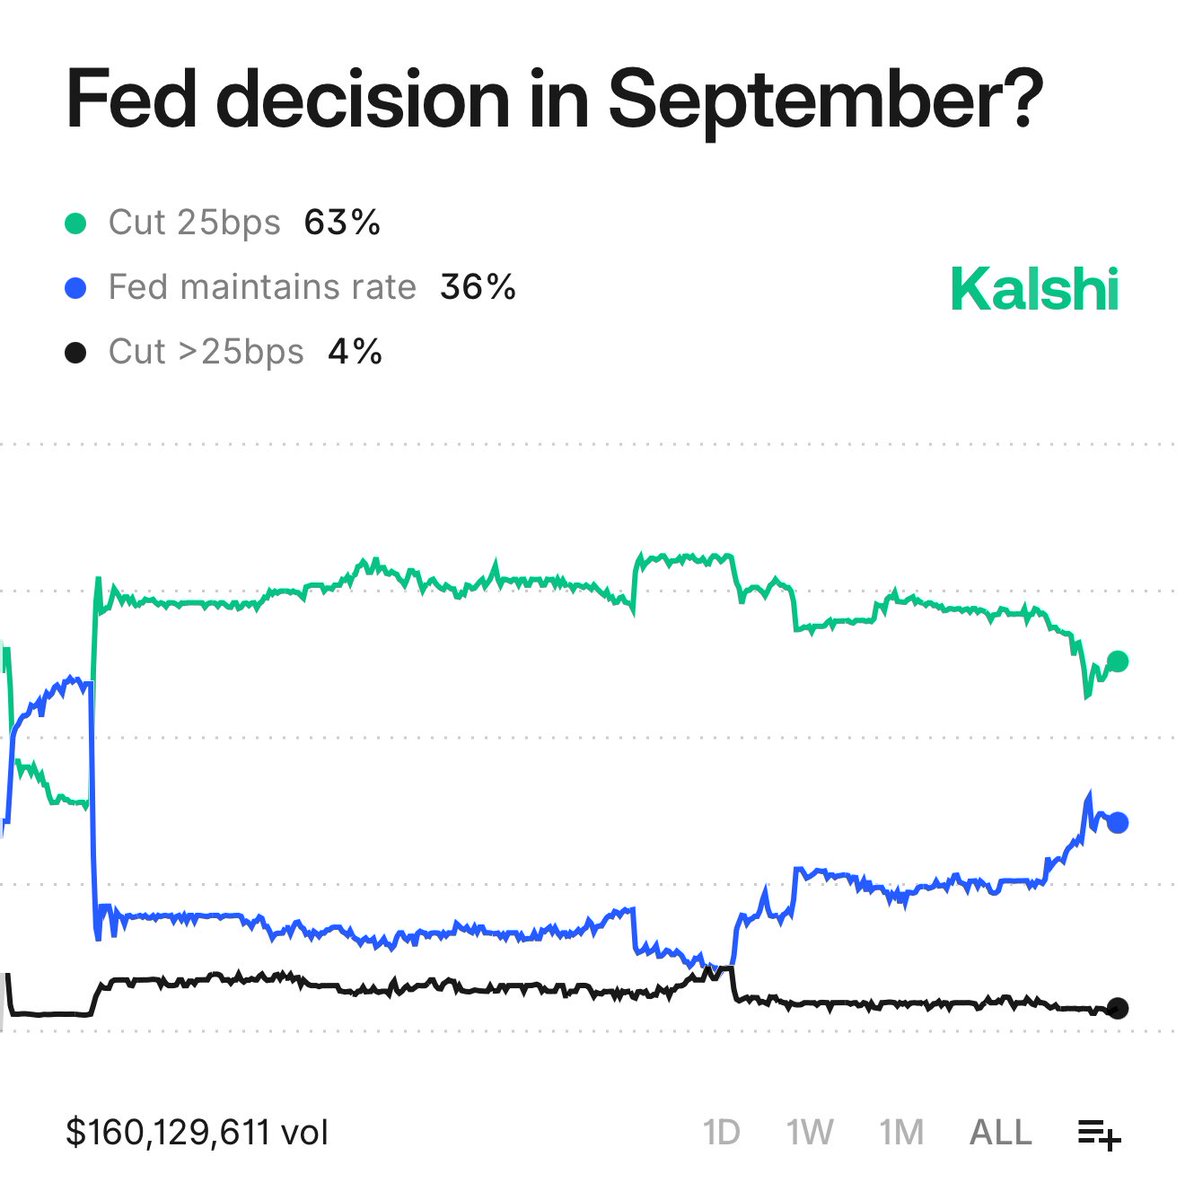Screen dimensions: 1185x1200
Task: Open the Cut 25bps market details
Action: [x=195, y=222]
